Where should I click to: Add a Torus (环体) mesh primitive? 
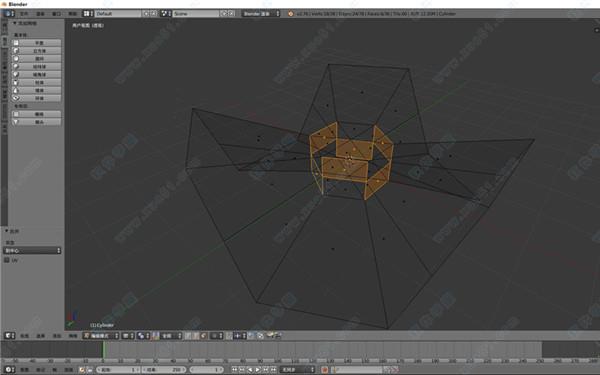(x=36, y=98)
